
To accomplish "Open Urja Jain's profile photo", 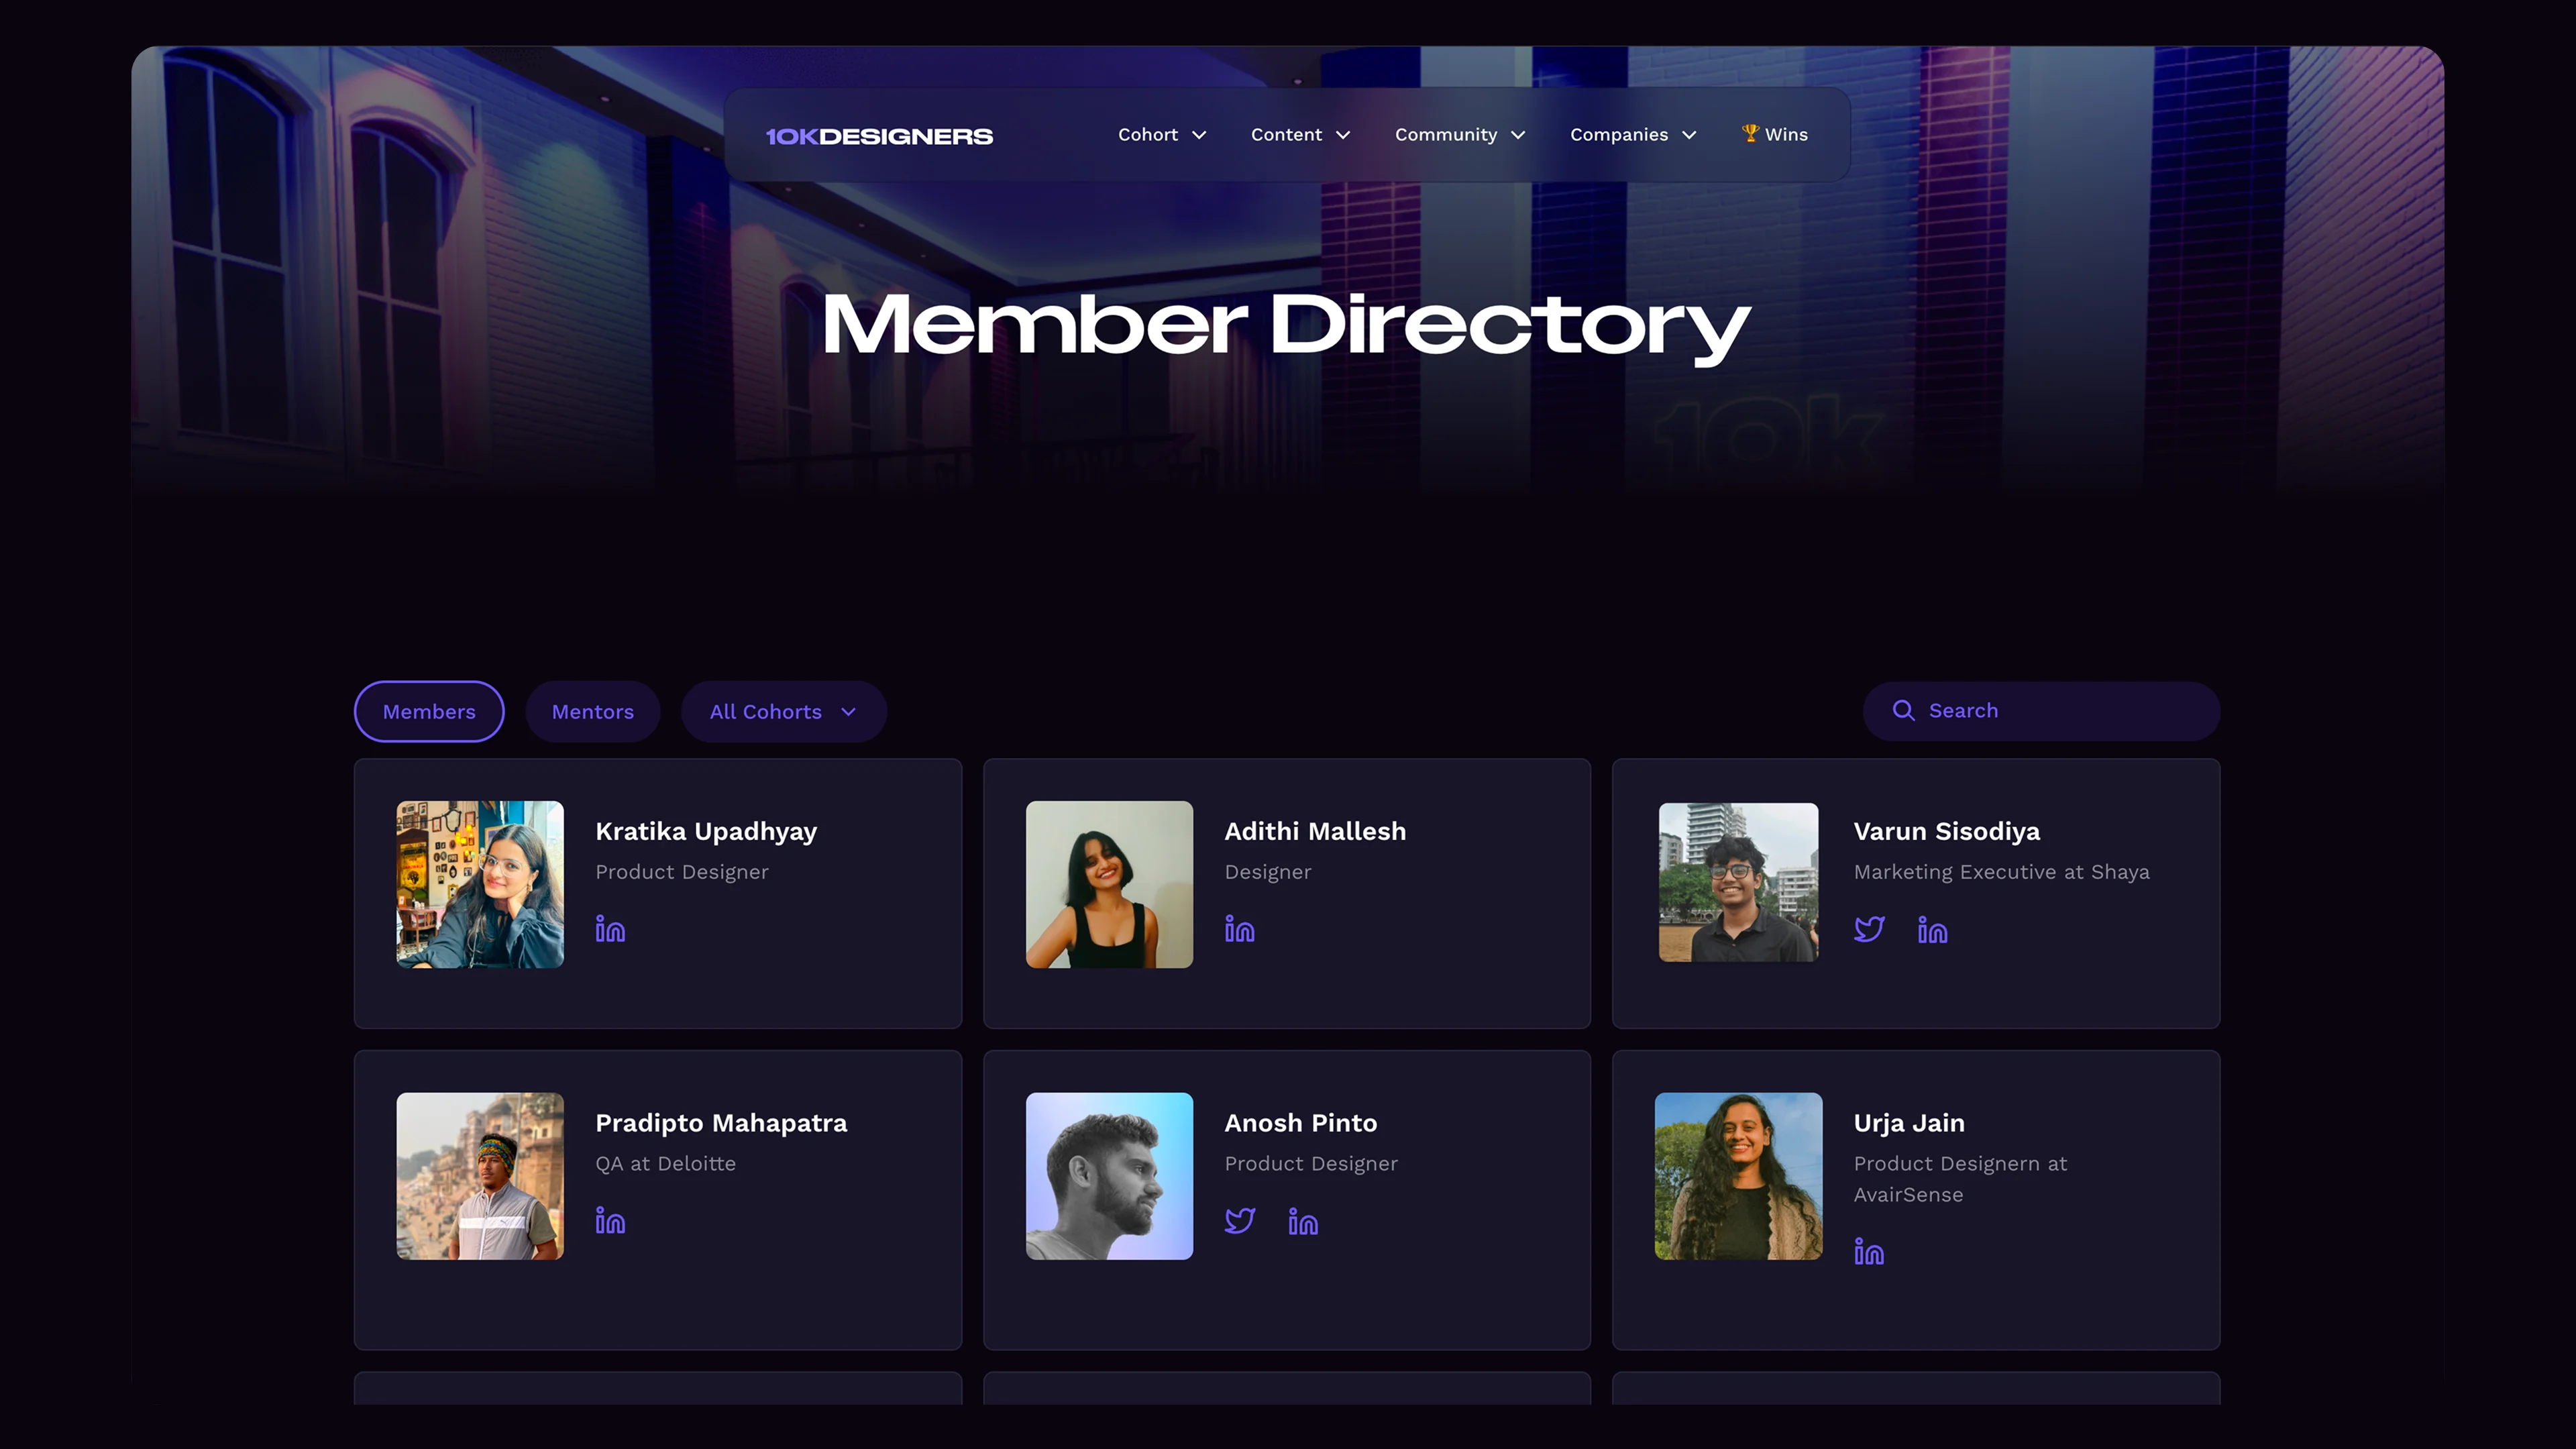I will [1738, 1176].
